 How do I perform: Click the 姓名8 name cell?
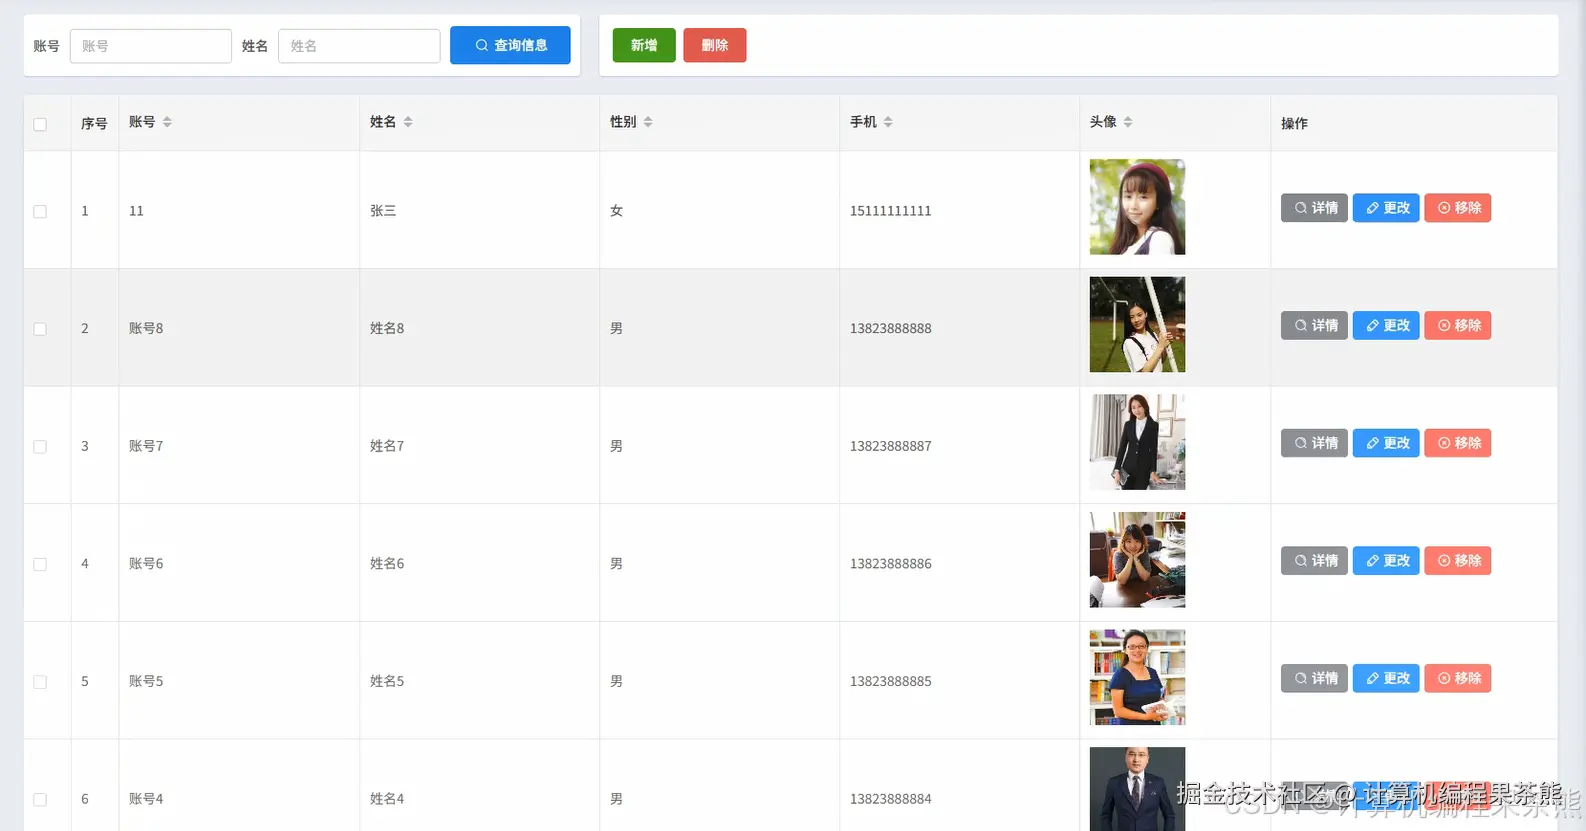click(x=387, y=329)
